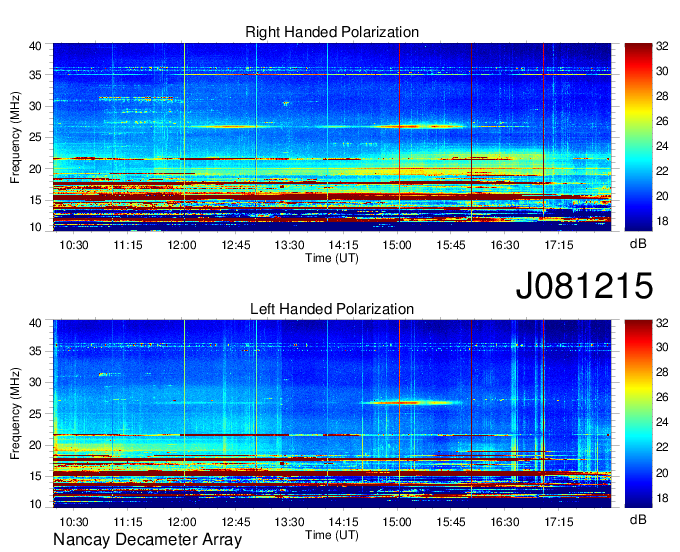The image size is (680, 552).
Task: Click the bottom plot's "Time (UT)" axis label
Action: (332, 535)
